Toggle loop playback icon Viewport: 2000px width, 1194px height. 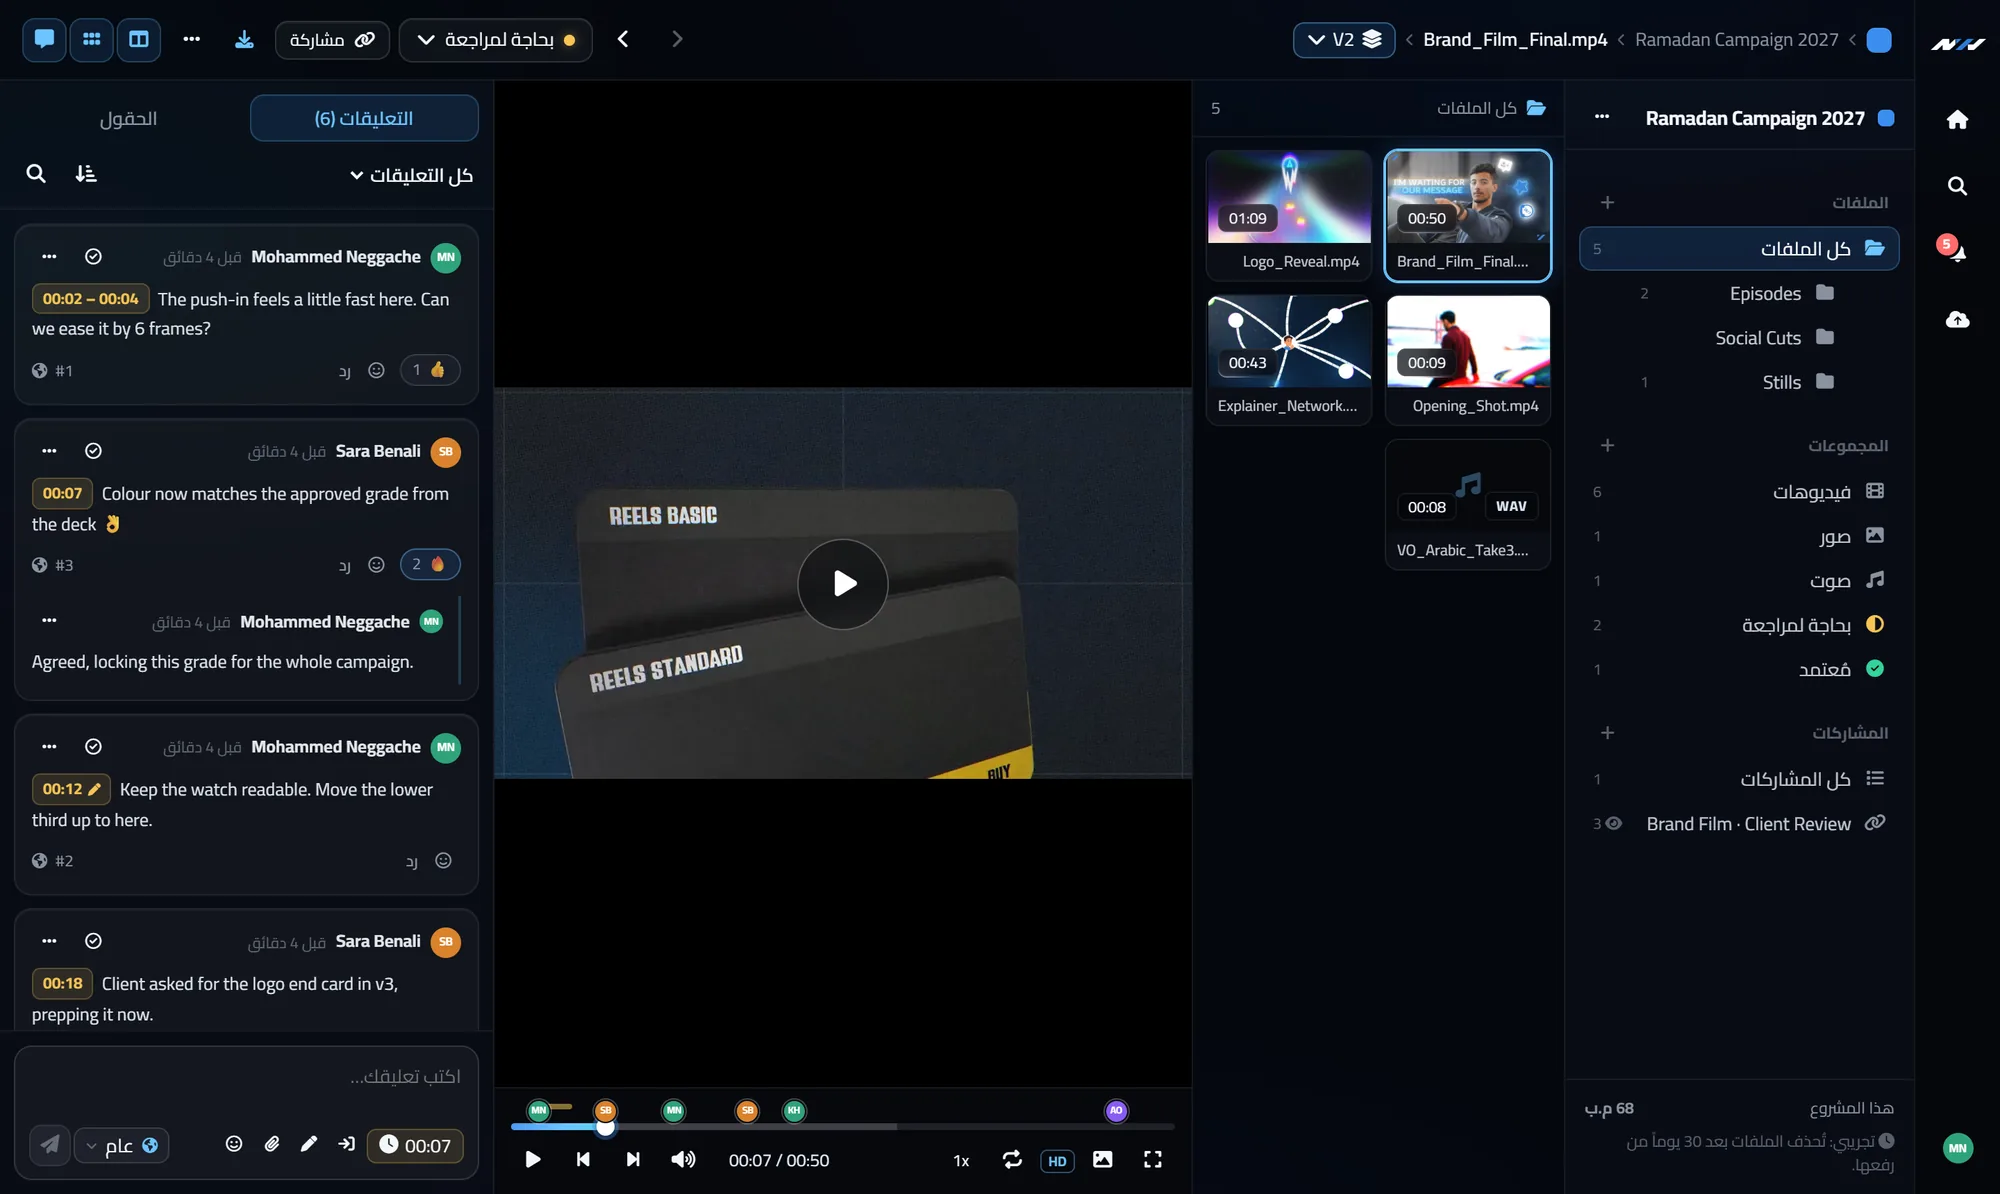click(x=1012, y=1160)
